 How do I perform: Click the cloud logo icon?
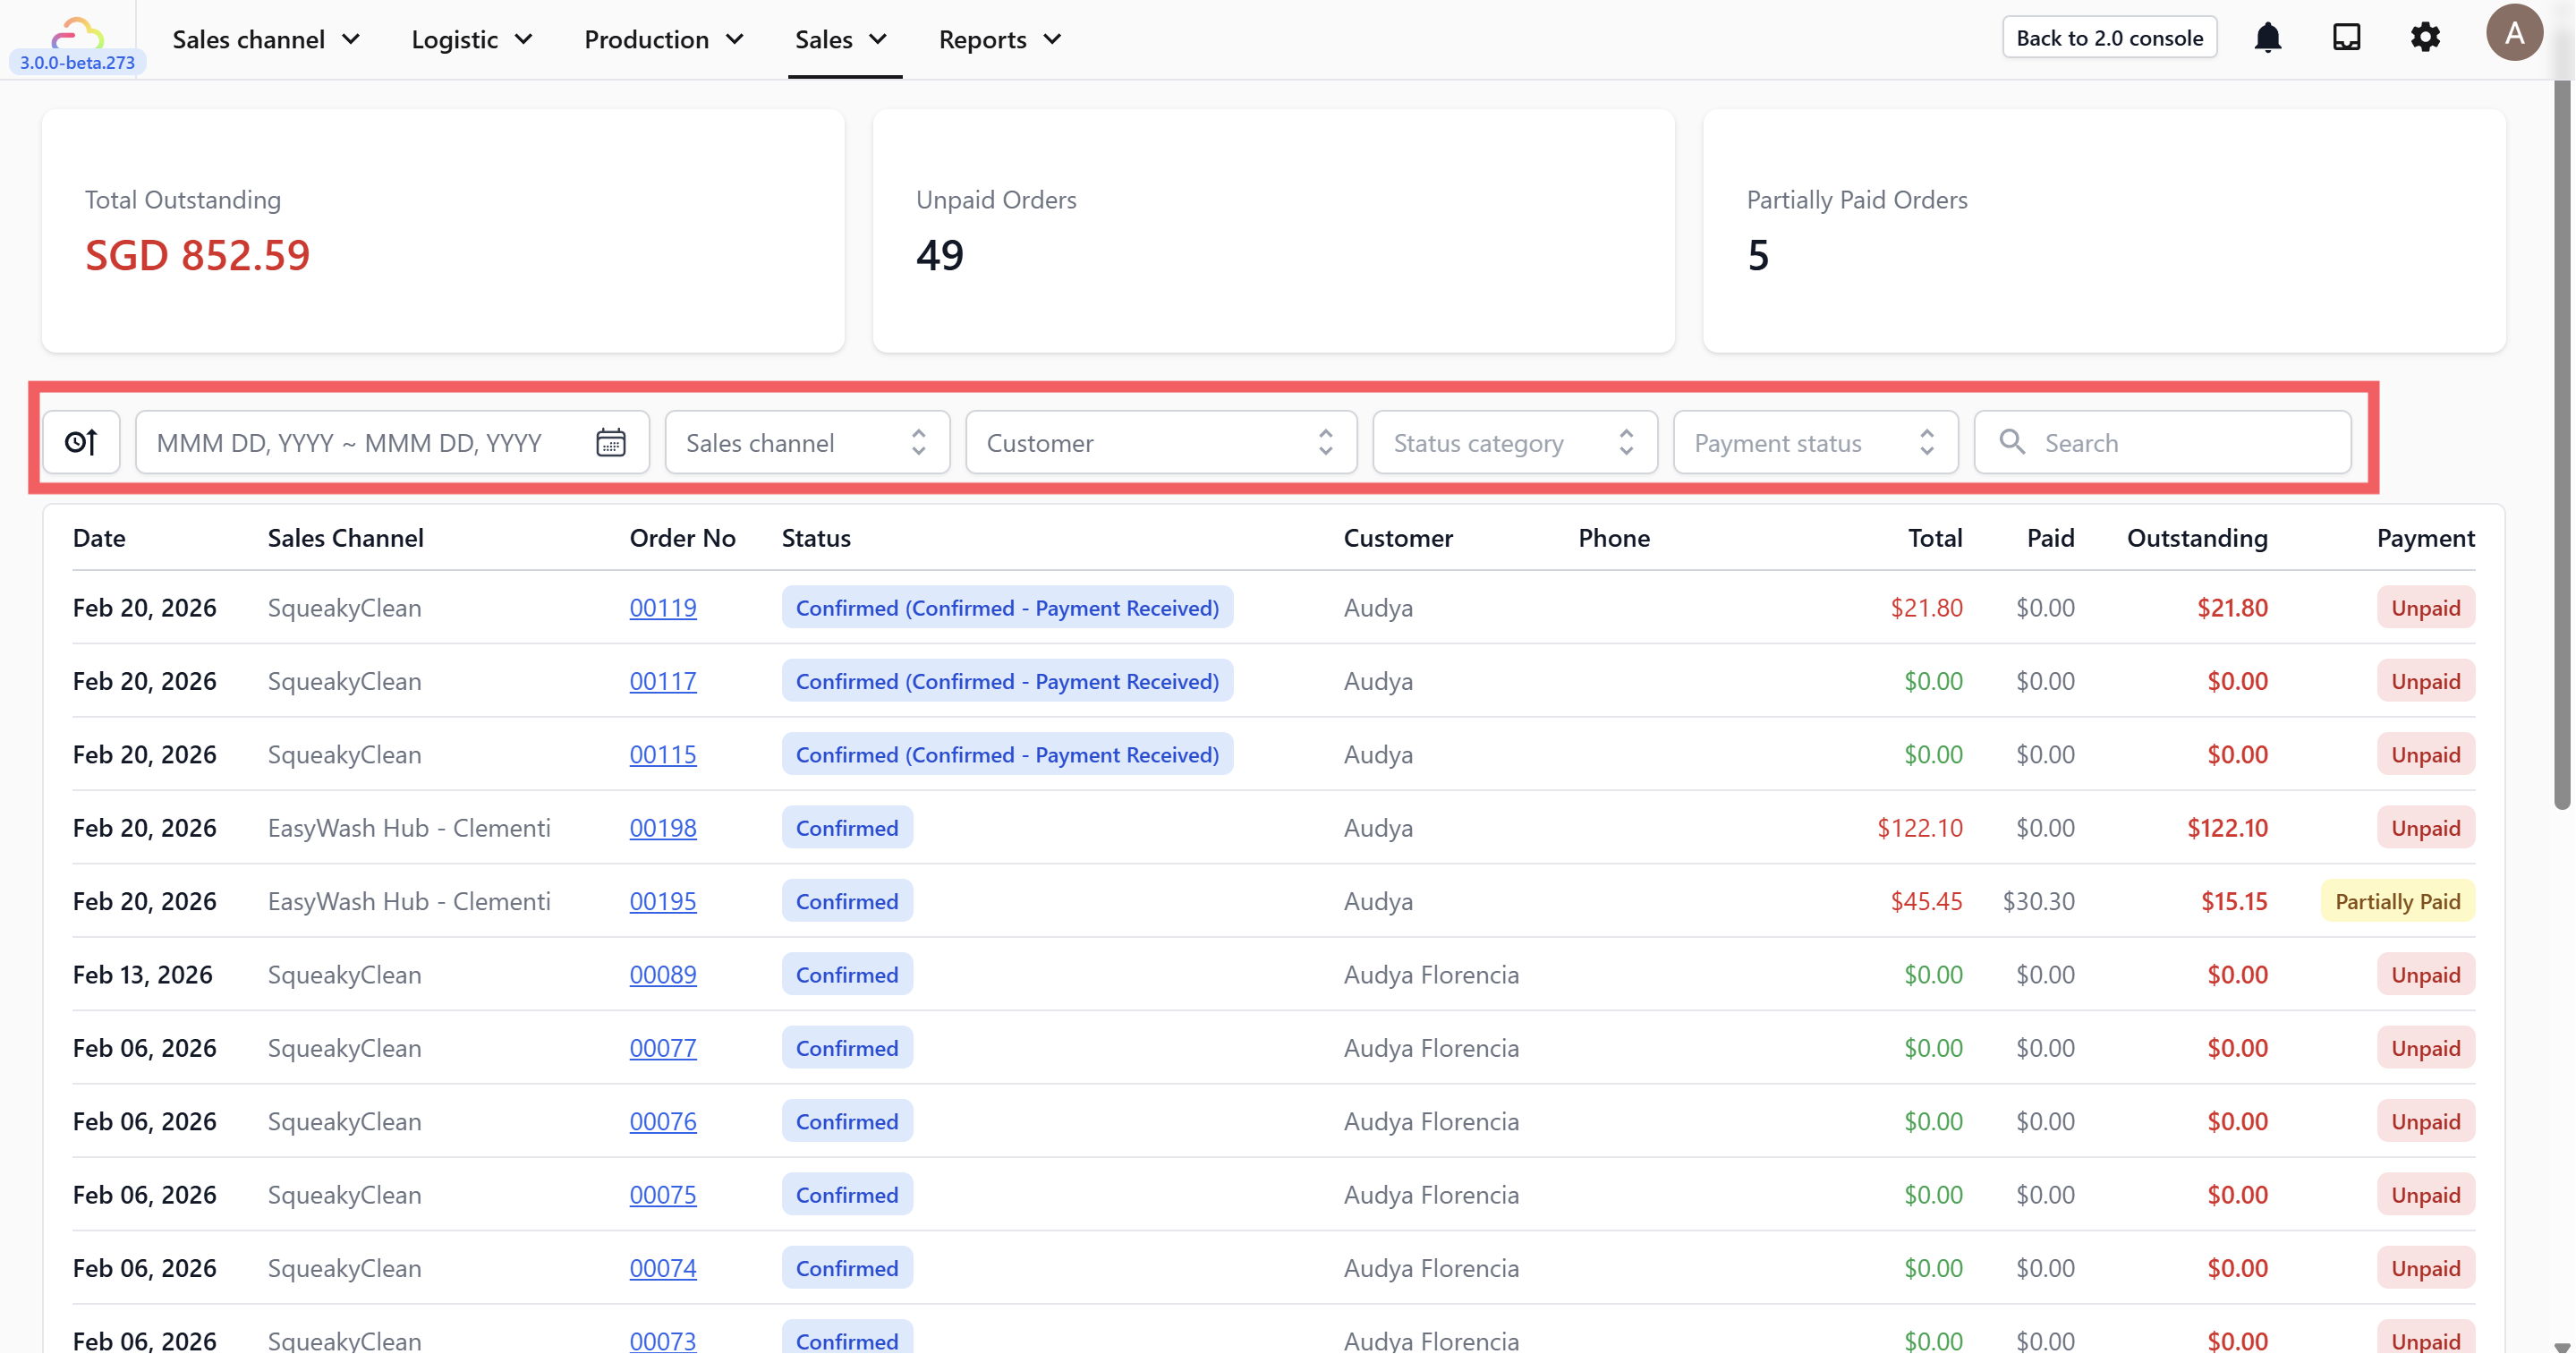(77, 34)
